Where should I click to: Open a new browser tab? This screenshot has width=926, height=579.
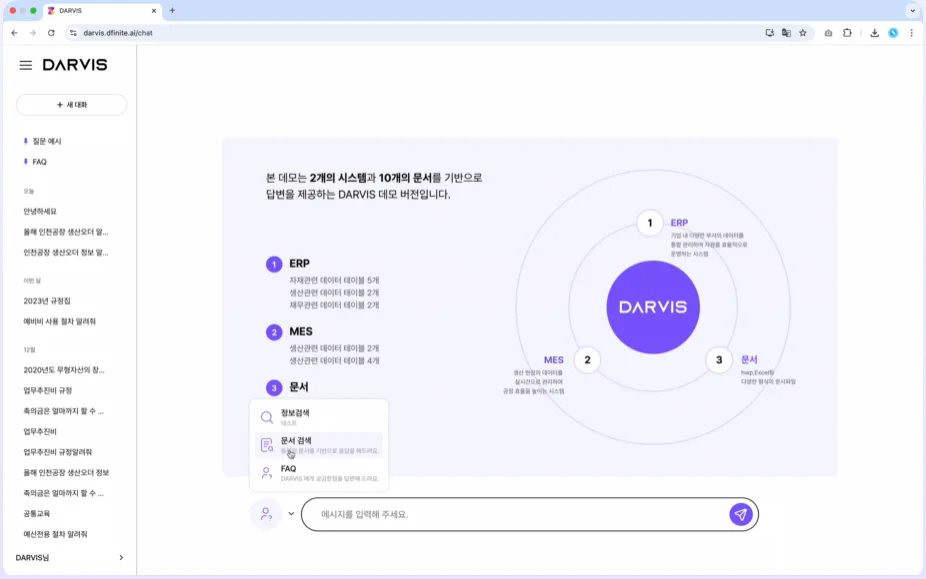(x=172, y=11)
